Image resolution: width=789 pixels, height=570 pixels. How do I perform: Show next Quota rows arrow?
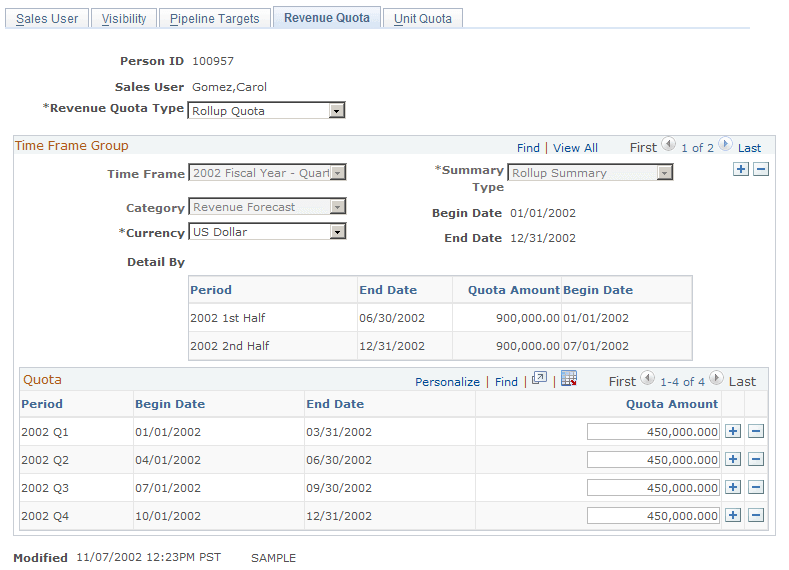tap(717, 378)
